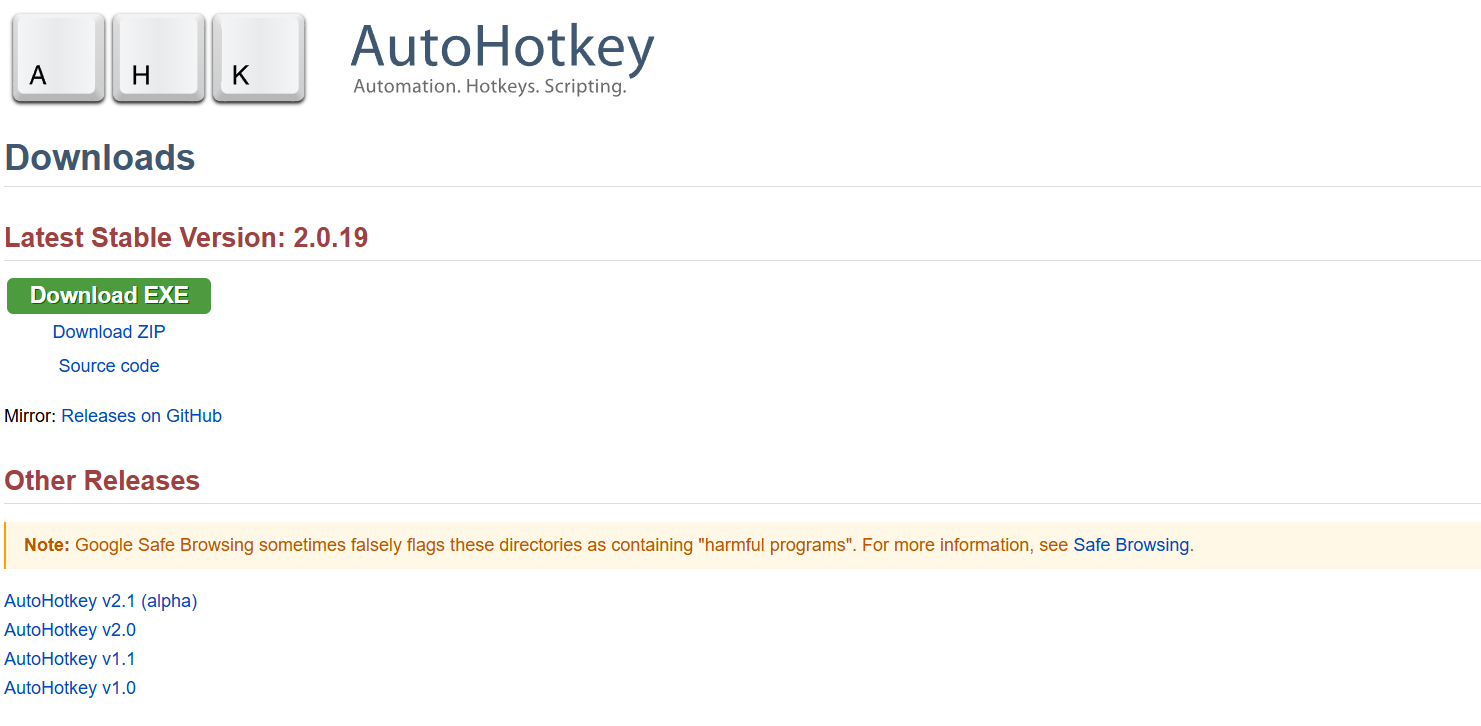Click the 'H' key icon in the logo
Viewport: 1481px width, 726px height.
tap(157, 57)
